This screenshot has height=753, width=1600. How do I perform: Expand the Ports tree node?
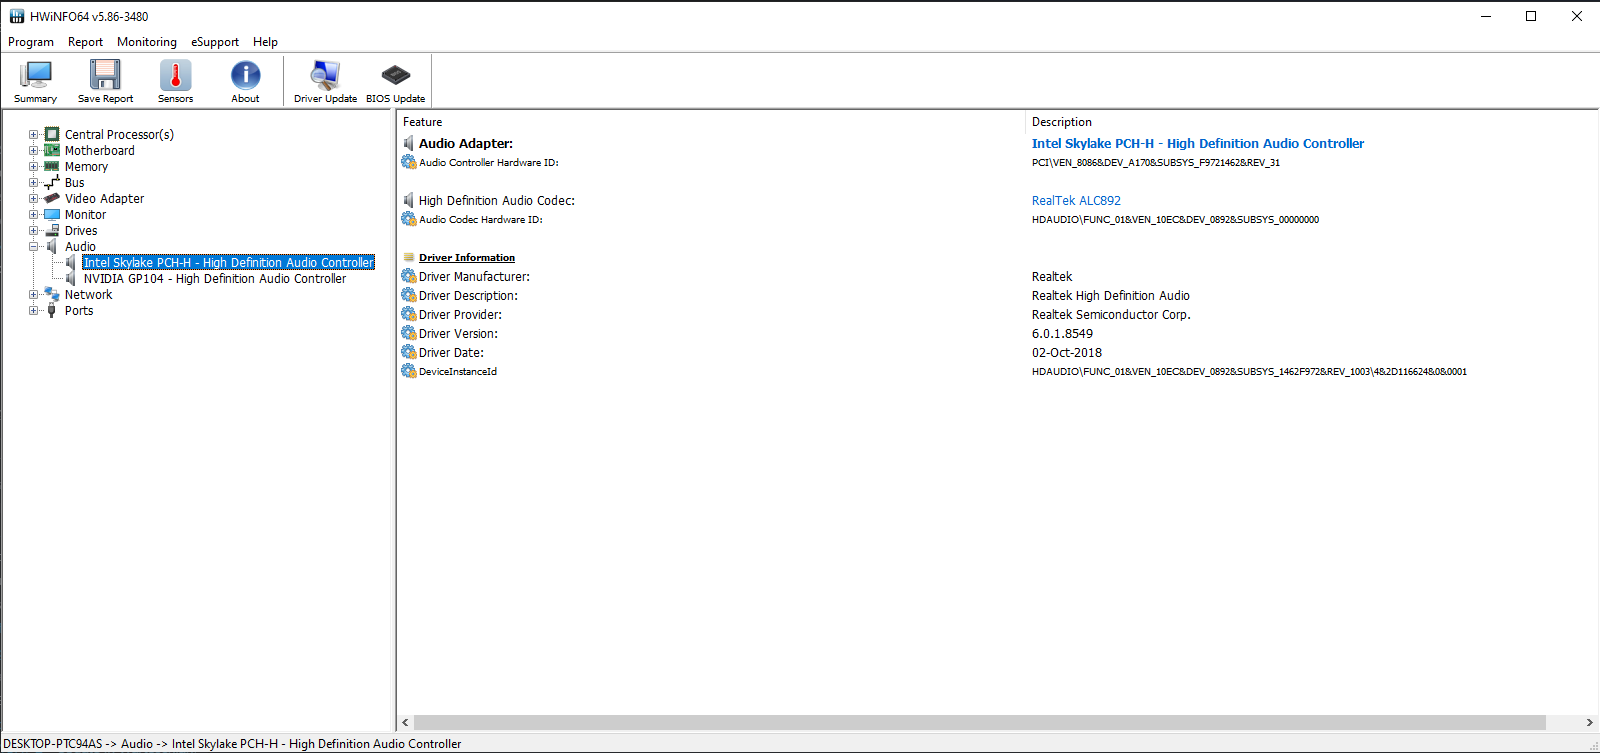(x=34, y=311)
